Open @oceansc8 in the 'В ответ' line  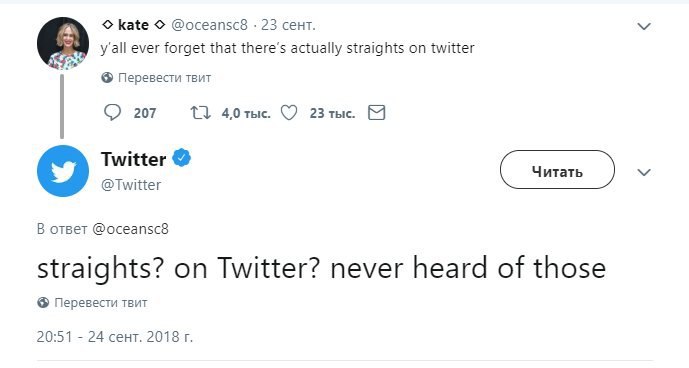click(x=131, y=229)
